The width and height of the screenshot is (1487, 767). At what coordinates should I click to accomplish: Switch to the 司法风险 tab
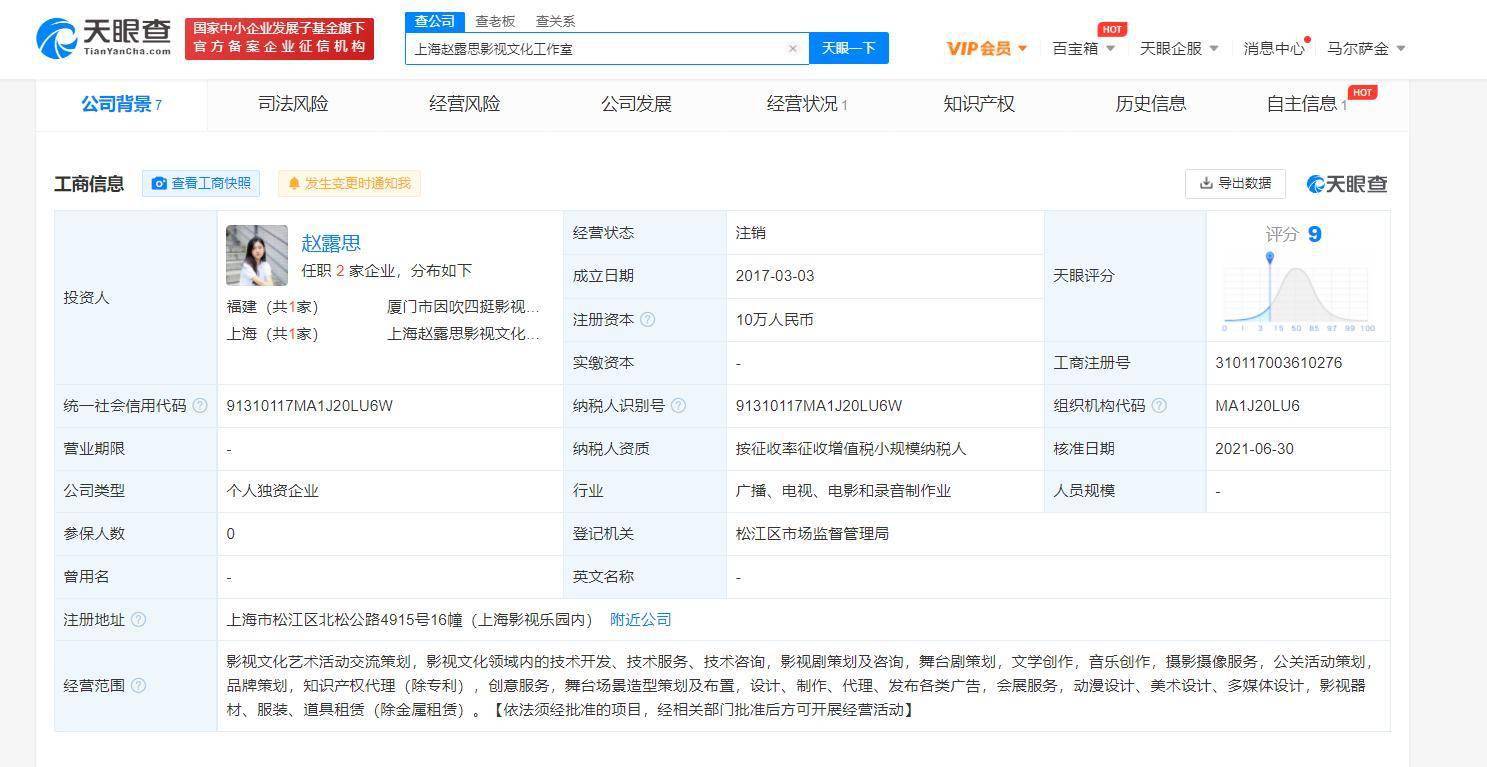point(293,104)
